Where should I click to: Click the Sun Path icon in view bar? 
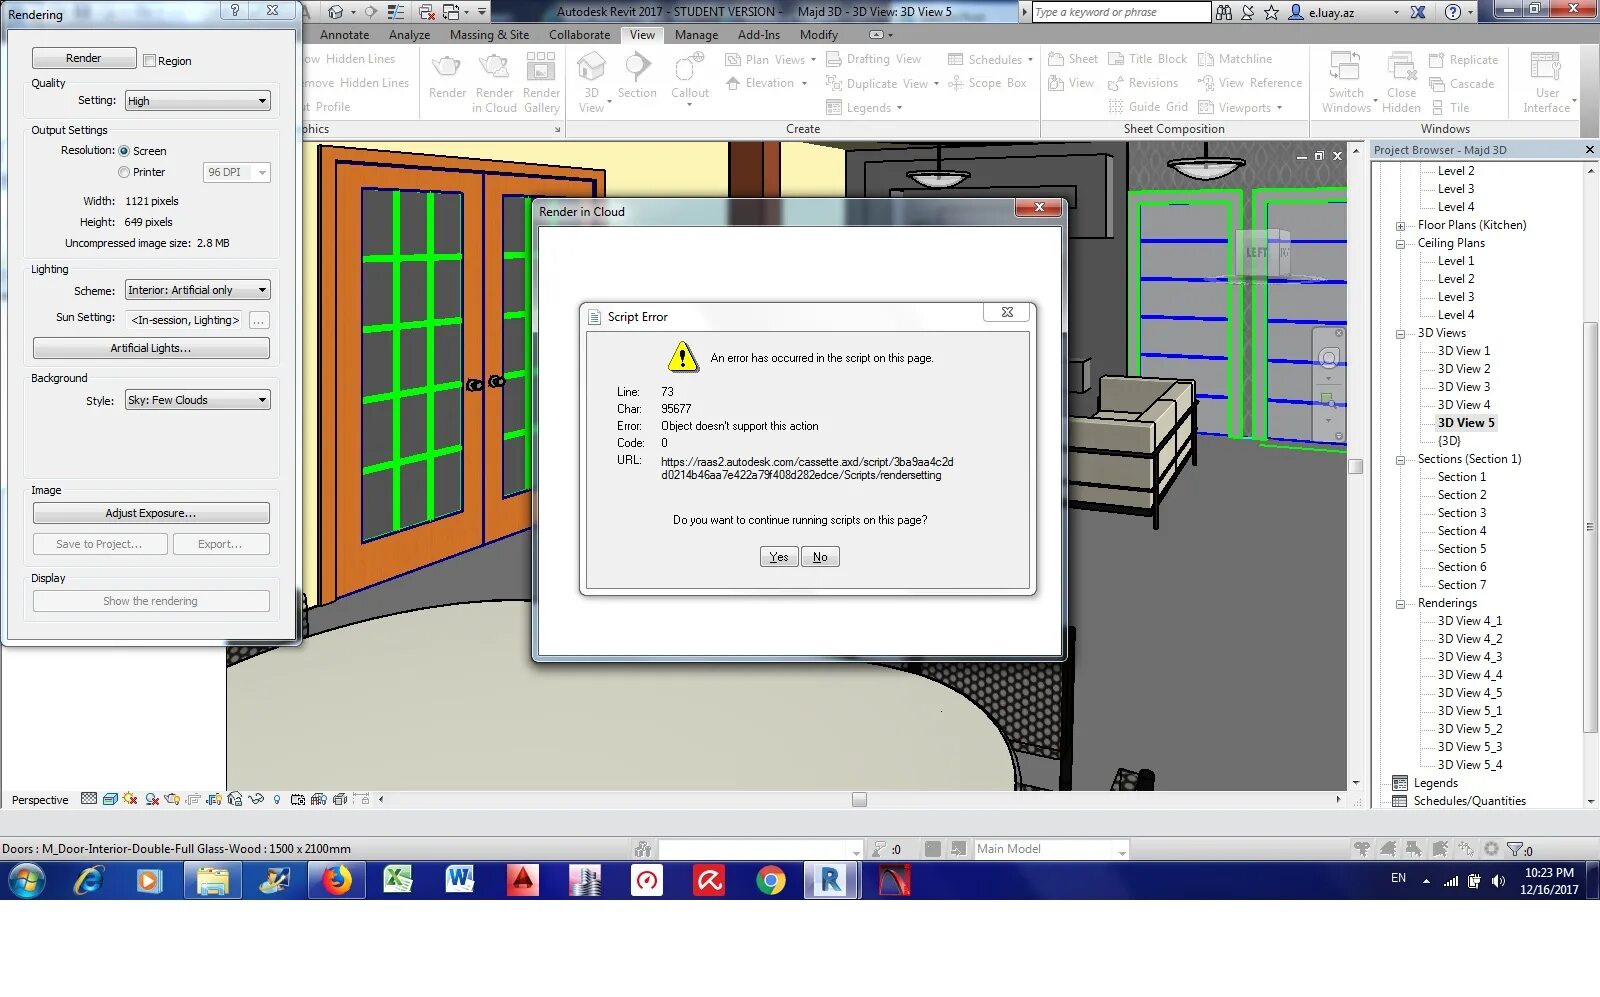[x=131, y=799]
